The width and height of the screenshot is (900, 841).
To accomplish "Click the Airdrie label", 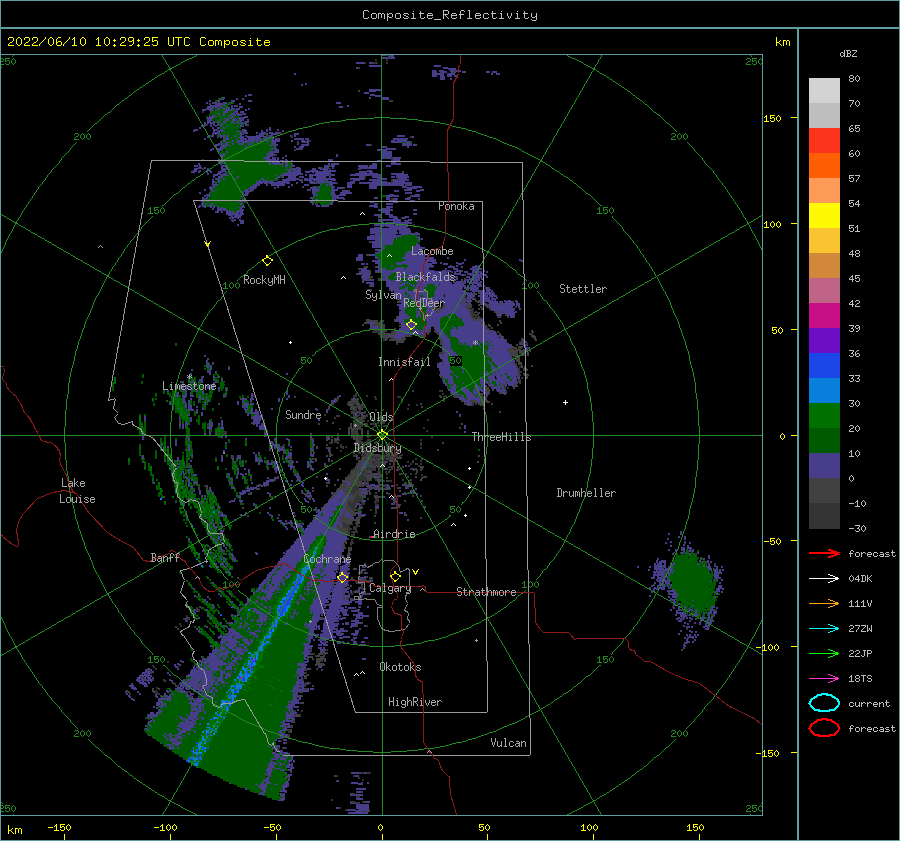I will coord(394,534).
